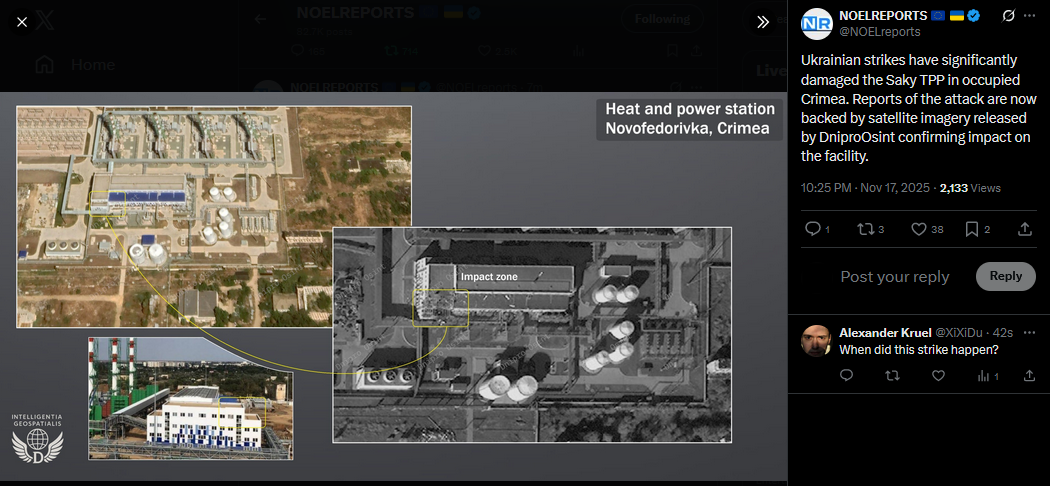1050x486 pixels.
Task: Share the NOELREPORTS post
Action: click(x=1025, y=229)
